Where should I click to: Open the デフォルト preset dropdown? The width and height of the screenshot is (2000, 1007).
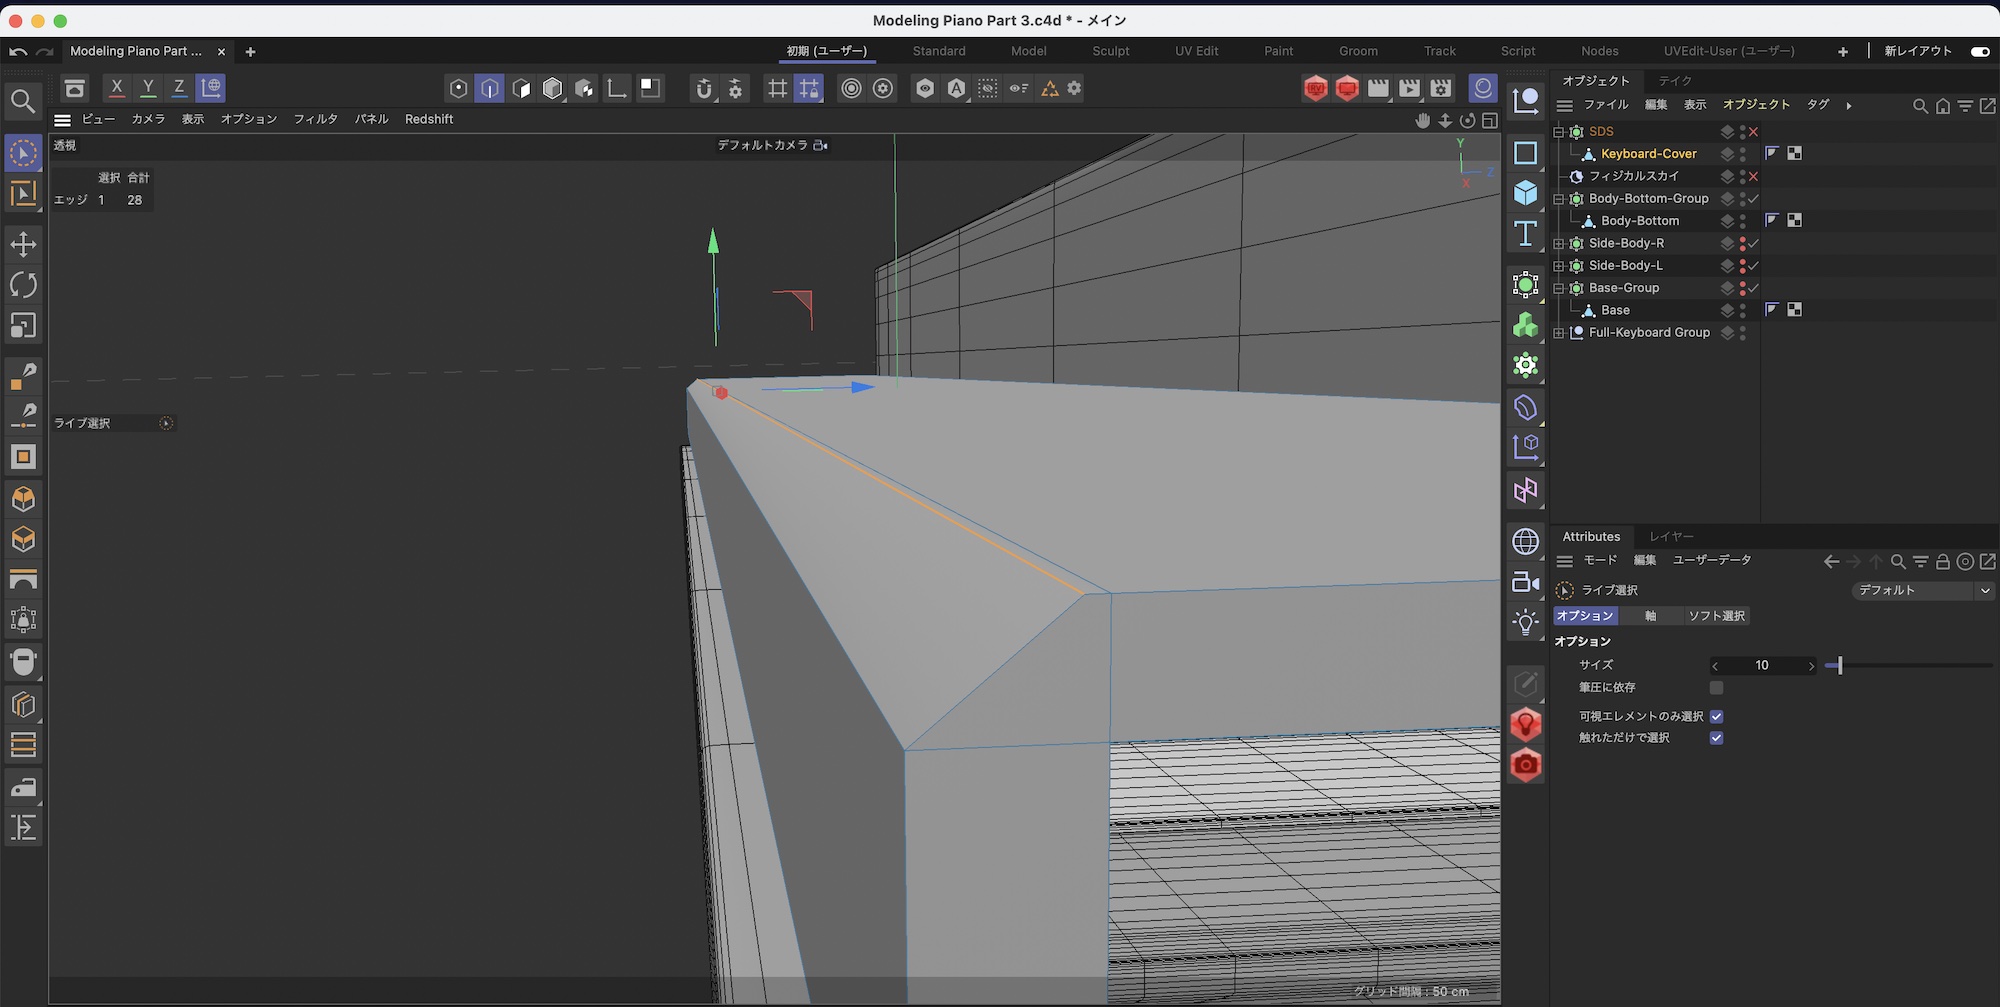pyautogui.click(x=1923, y=590)
